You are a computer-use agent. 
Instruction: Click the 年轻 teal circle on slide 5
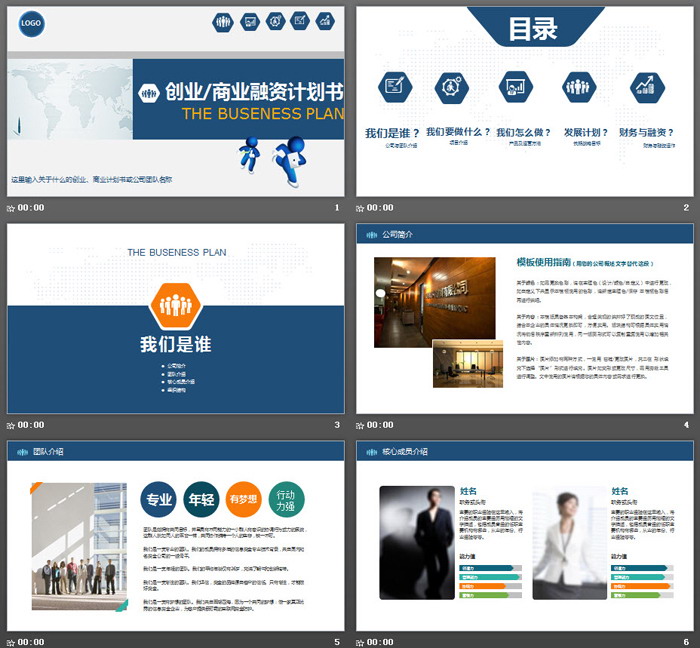tap(201, 499)
